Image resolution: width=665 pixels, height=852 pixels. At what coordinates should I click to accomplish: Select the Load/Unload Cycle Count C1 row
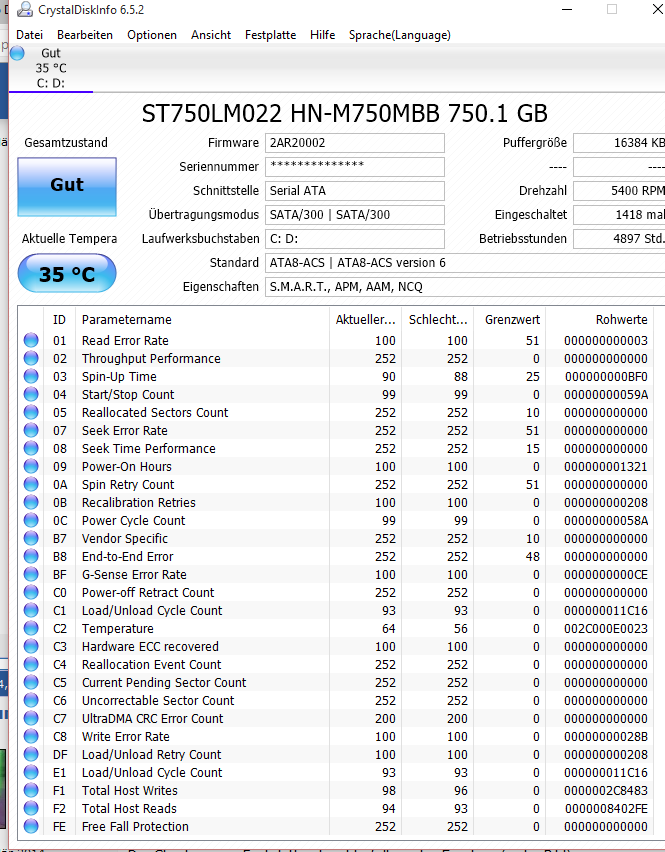tap(338, 610)
